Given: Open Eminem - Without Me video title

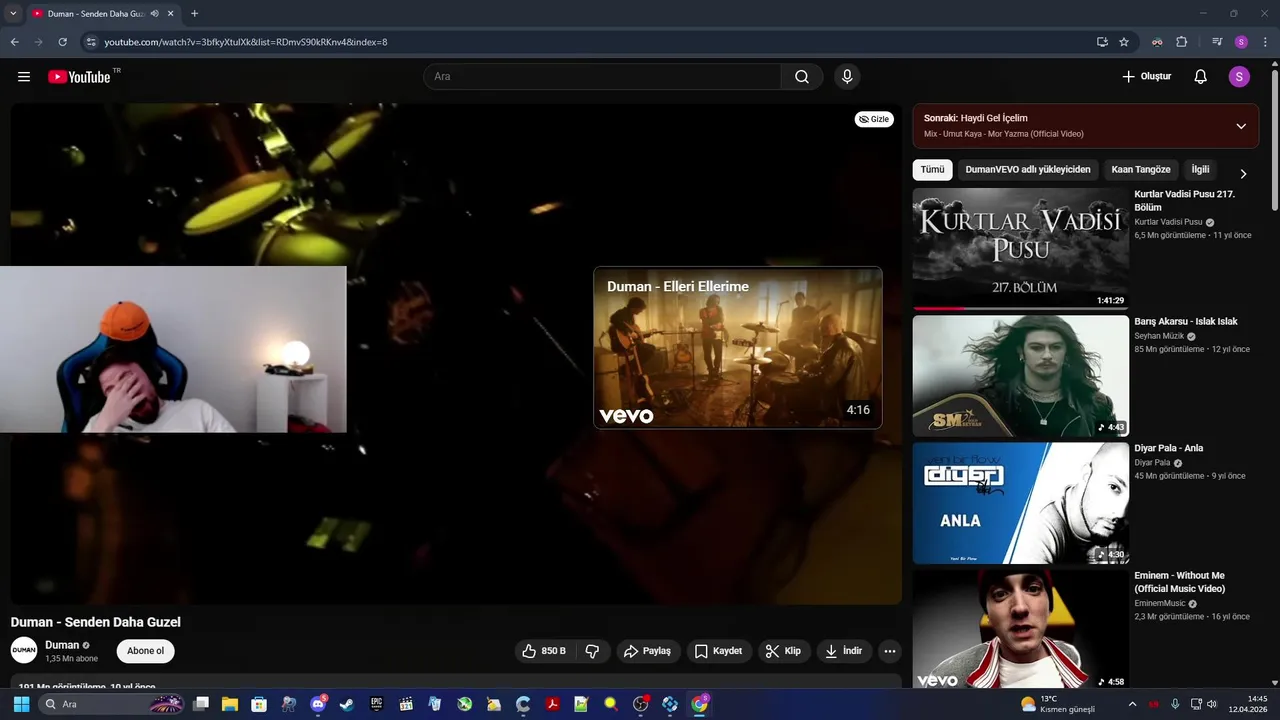Looking at the screenshot, I should pos(1180,582).
